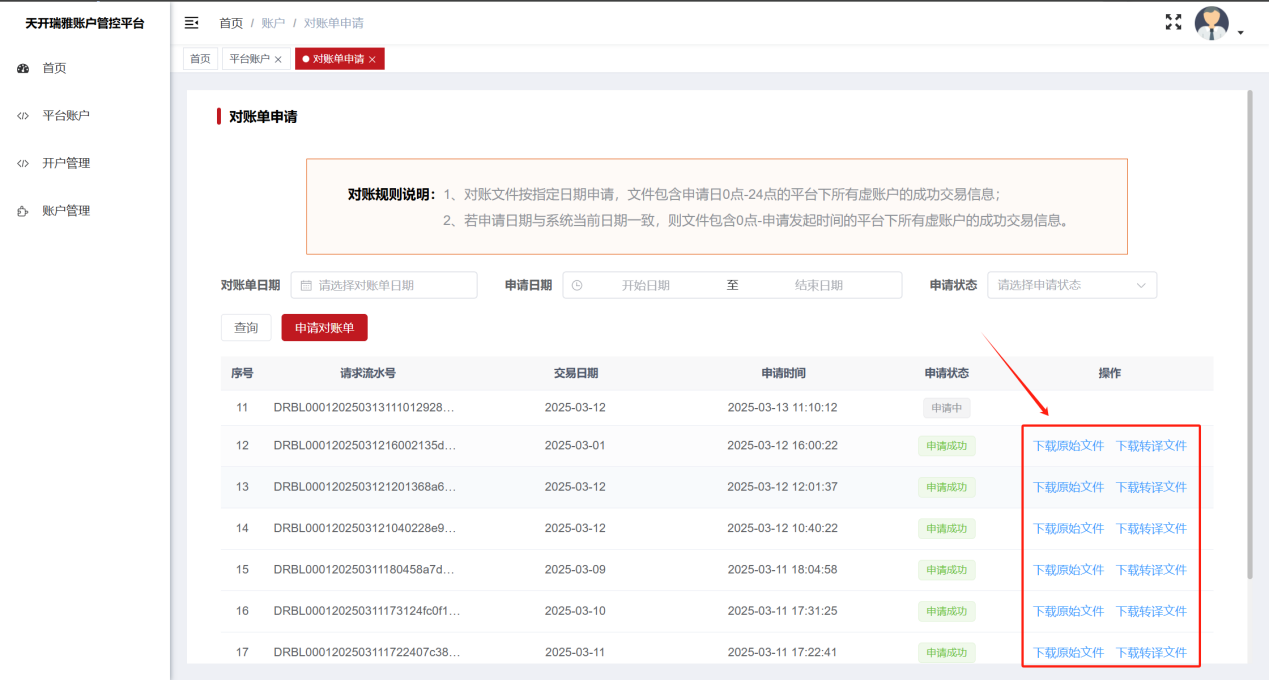This screenshot has height=680, width=1269.
Task: Toggle fullscreen mode icon
Action: (x=1174, y=22)
